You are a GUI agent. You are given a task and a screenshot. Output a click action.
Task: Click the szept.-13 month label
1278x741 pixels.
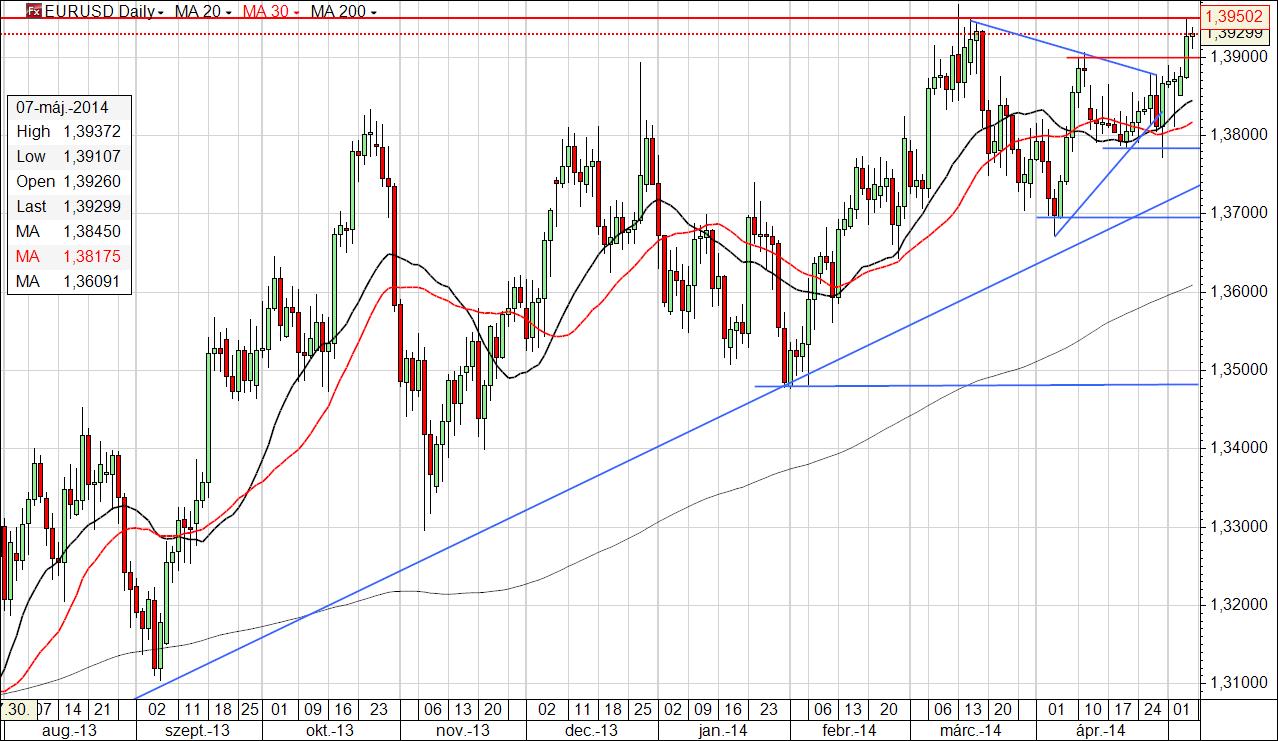pos(196,730)
